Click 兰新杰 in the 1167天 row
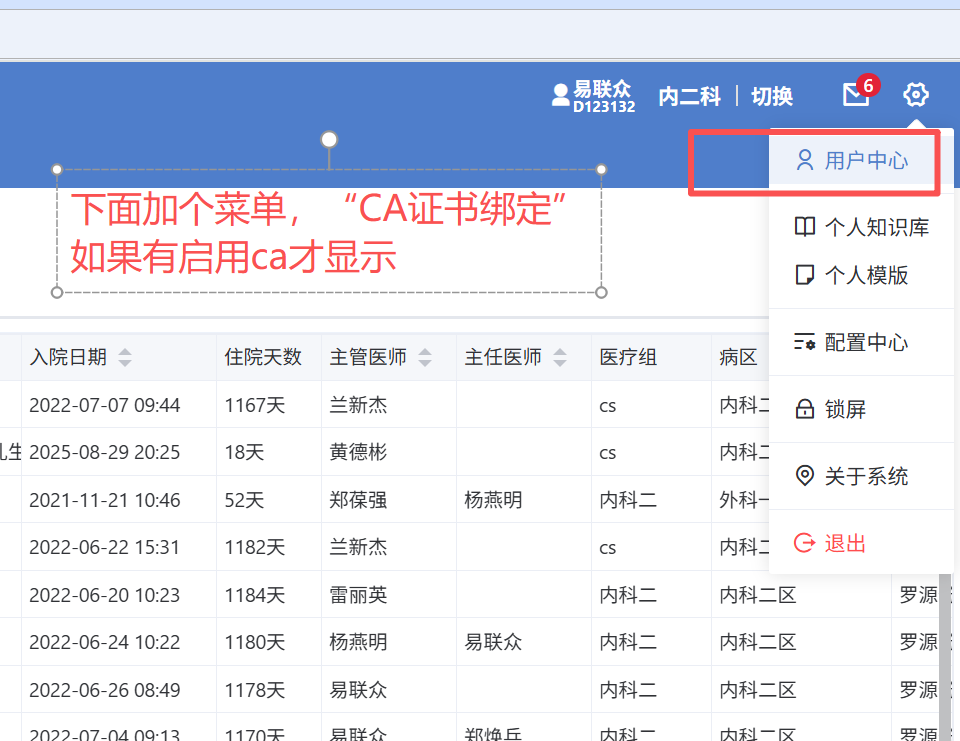This screenshot has height=741, width=960. point(358,405)
